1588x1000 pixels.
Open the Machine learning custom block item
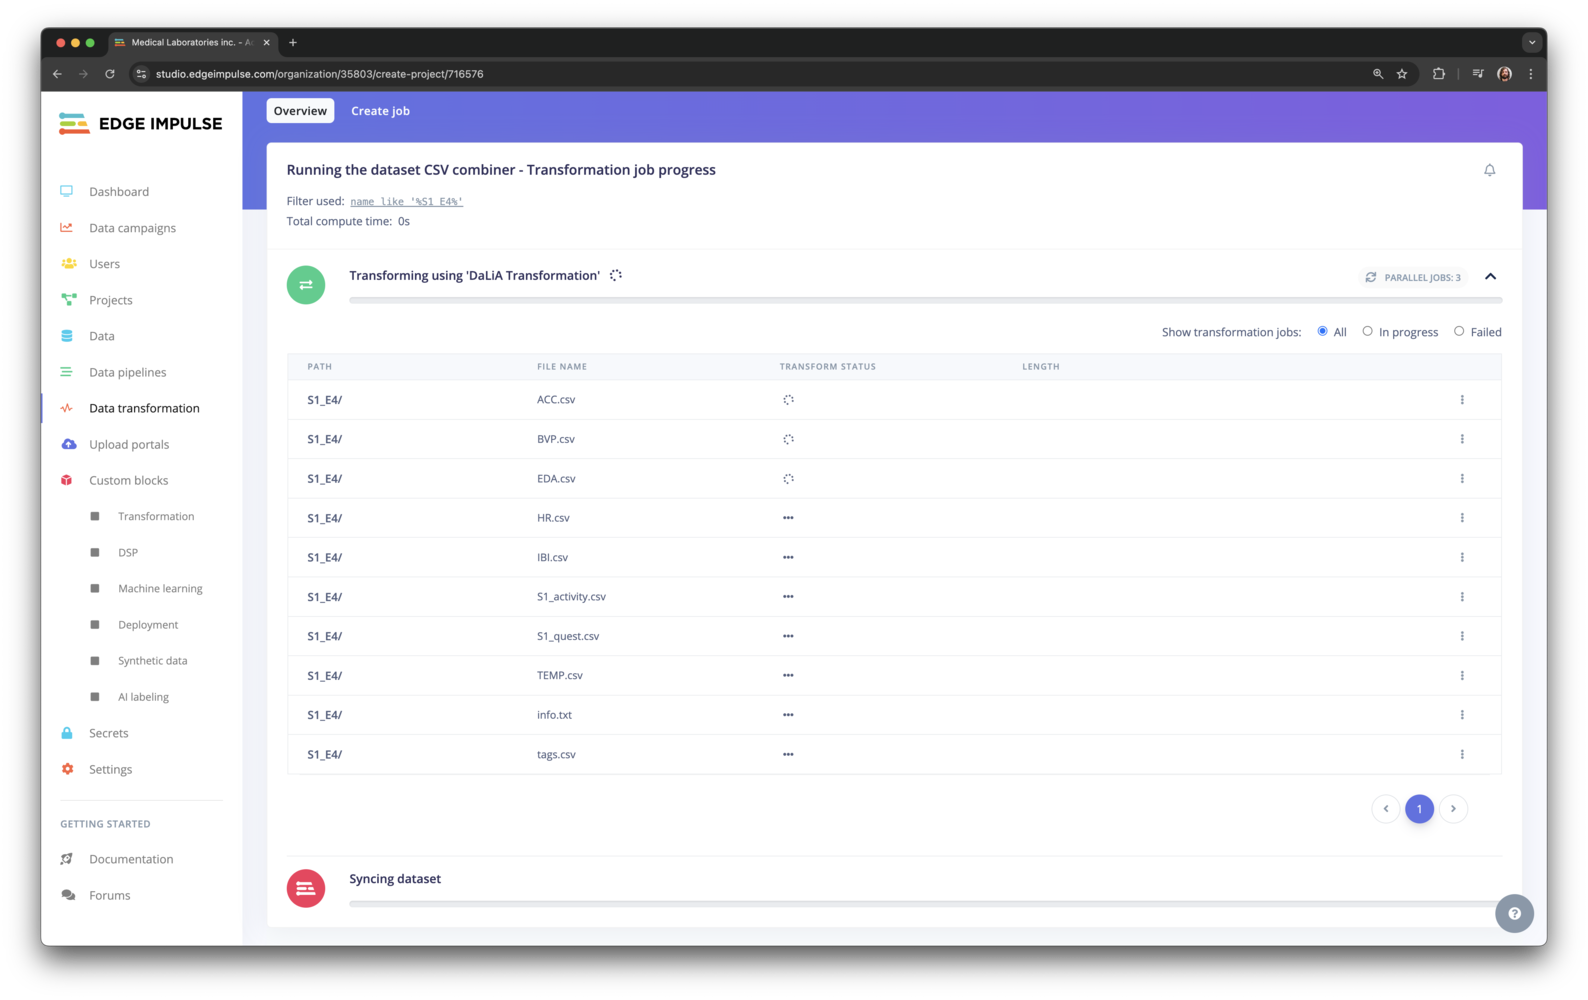pos(160,588)
